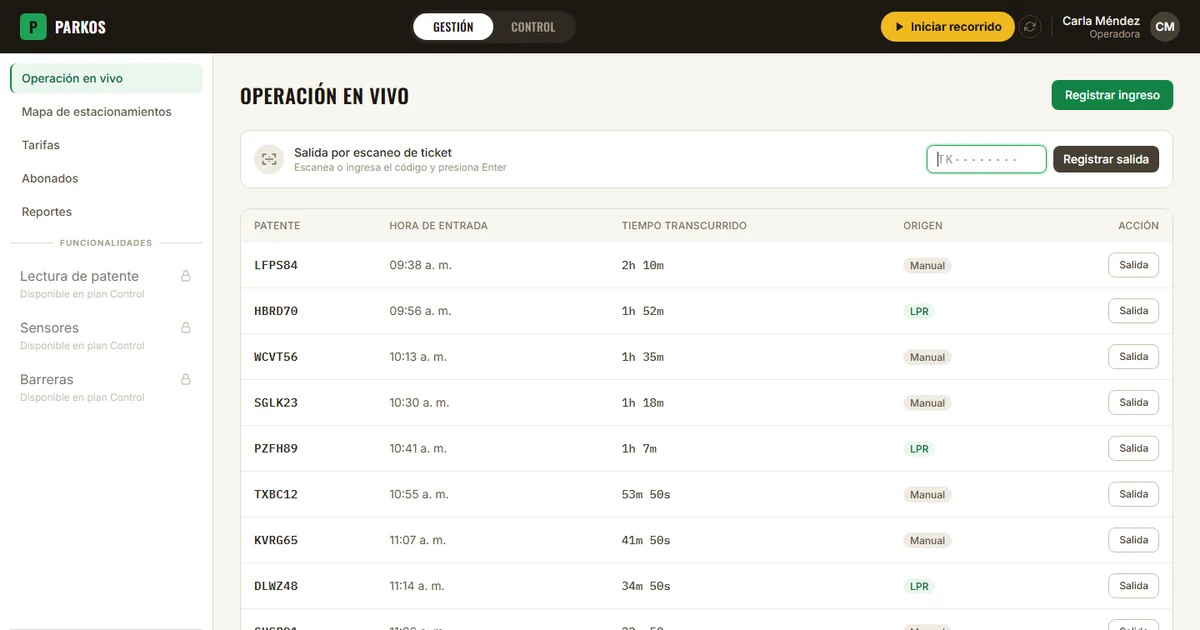This screenshot has width=1200, height=630.
Task: Click the OPERACIÓN EN VIVO page heading
Action: click(324, 96)
